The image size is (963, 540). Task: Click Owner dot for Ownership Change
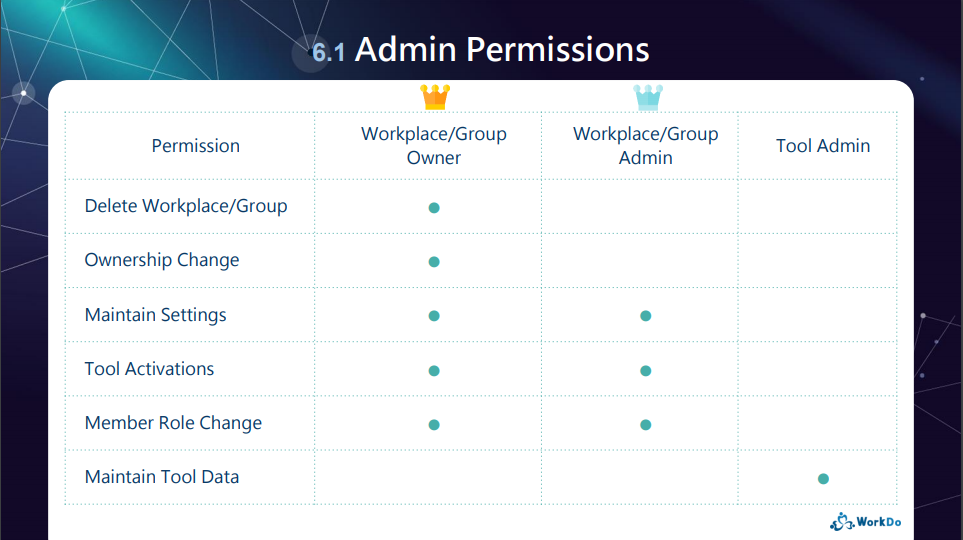434,262
